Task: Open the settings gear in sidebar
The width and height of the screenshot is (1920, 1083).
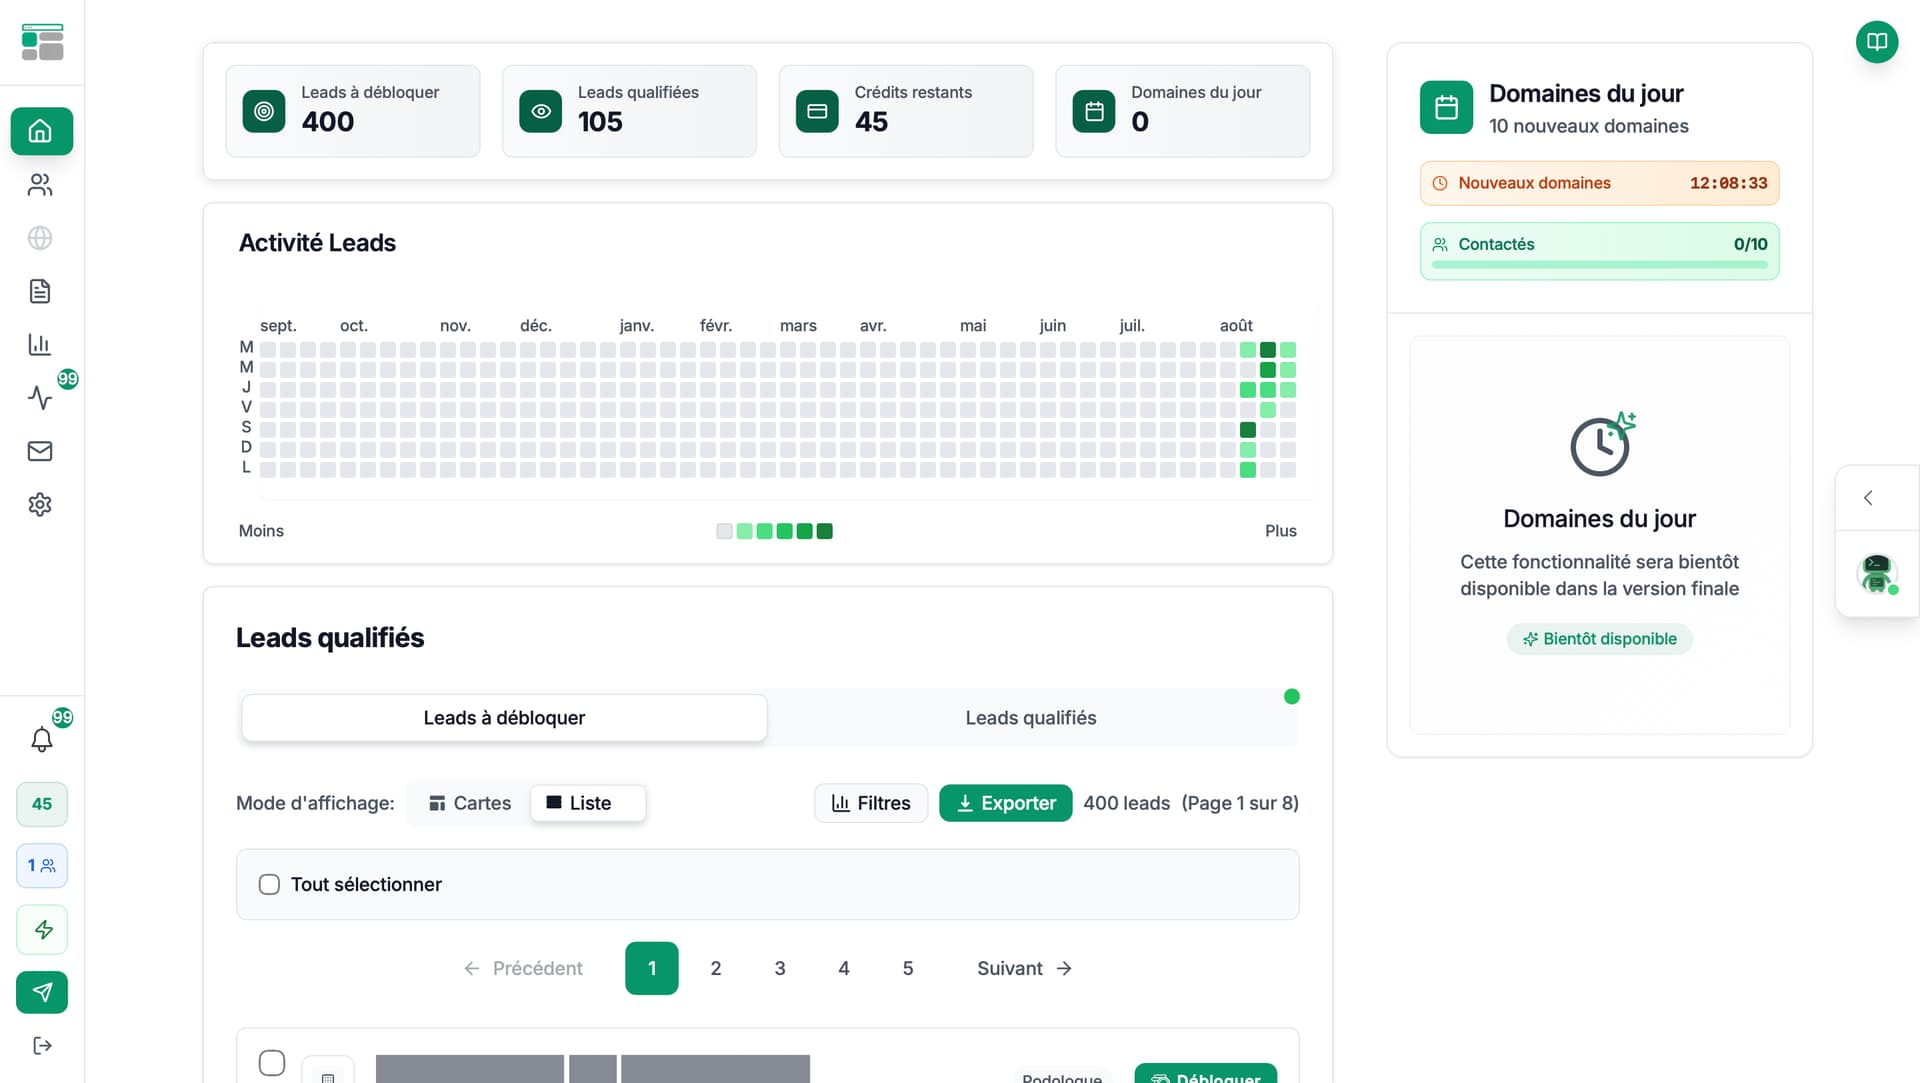Action: point(40,504)
